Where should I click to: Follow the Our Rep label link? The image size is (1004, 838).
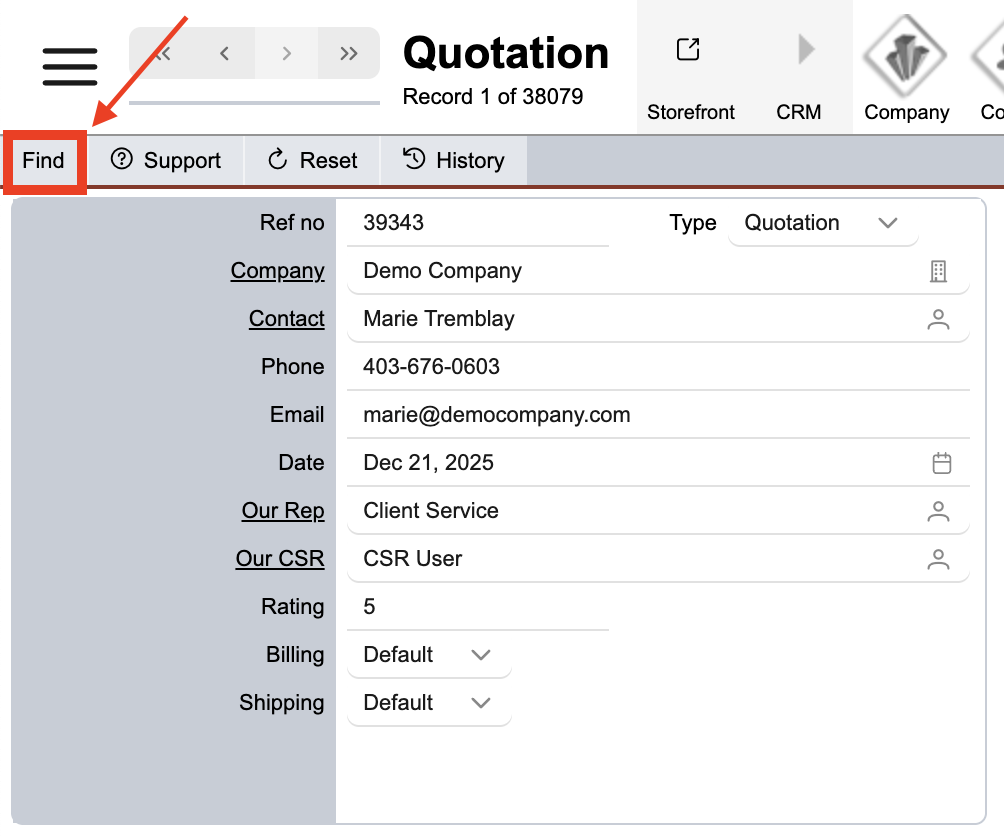(283, 511)
